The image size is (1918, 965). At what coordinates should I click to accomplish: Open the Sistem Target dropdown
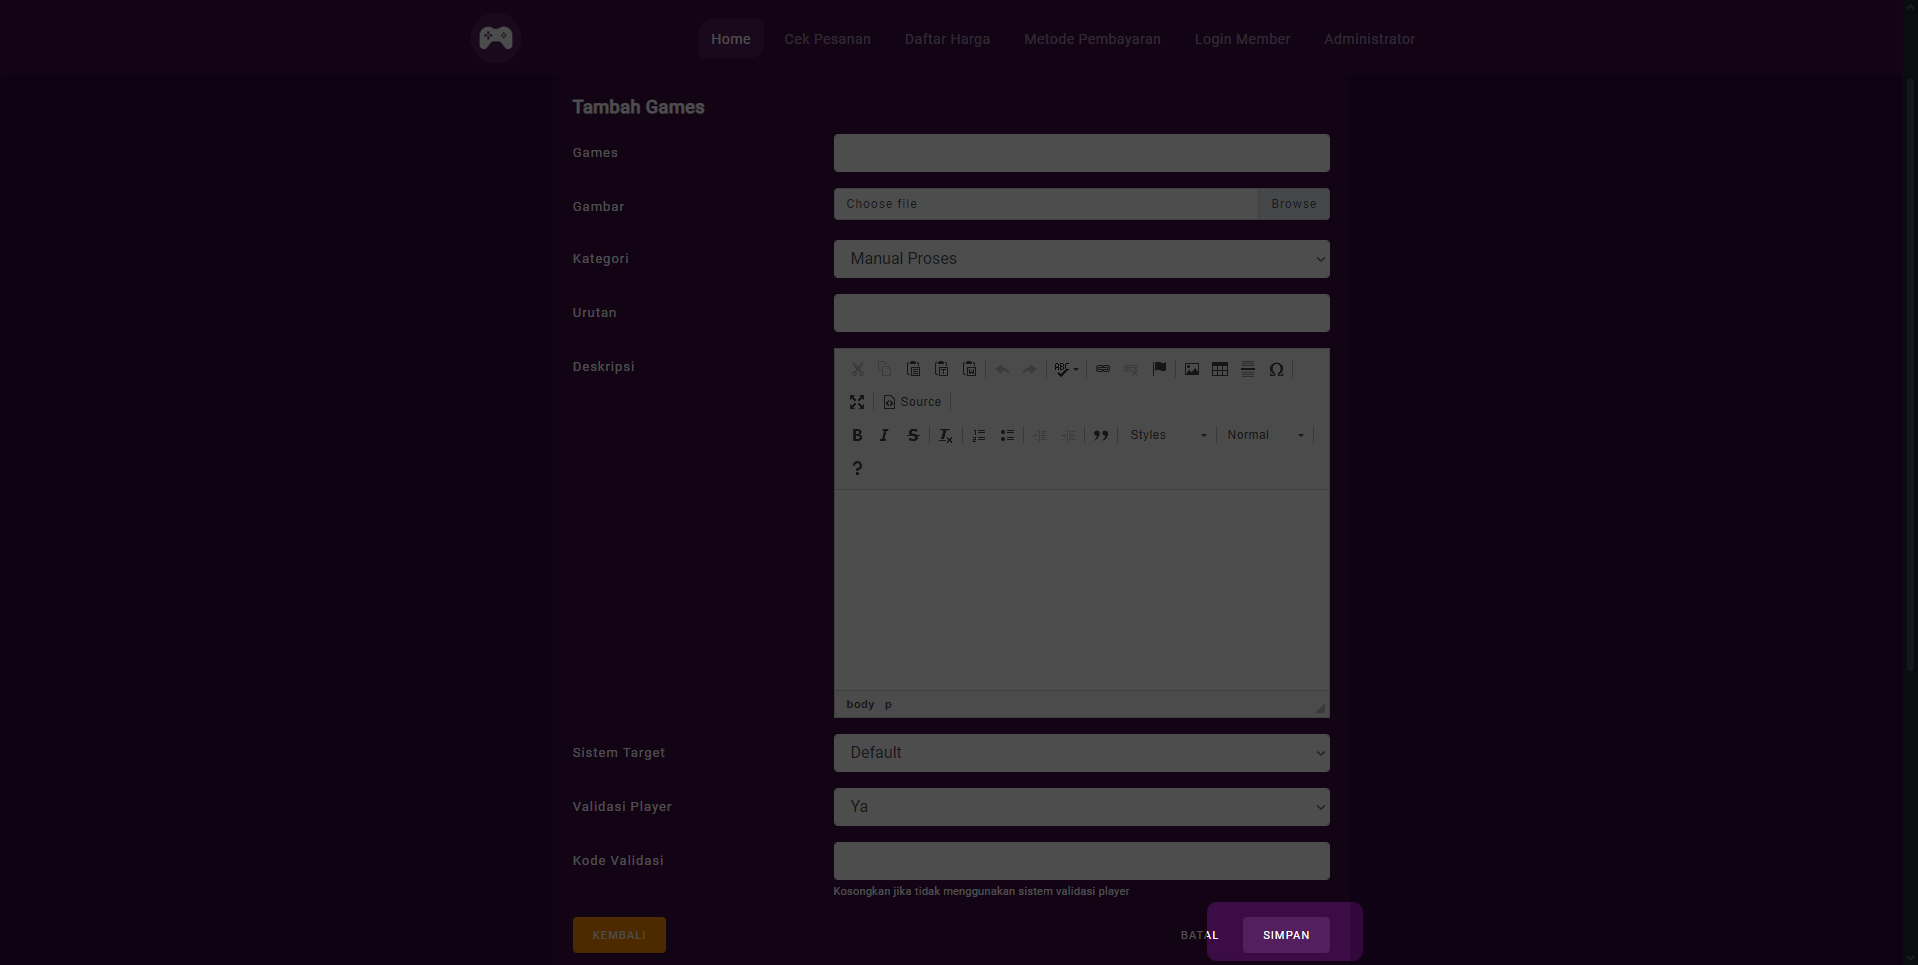[1081, 753]
